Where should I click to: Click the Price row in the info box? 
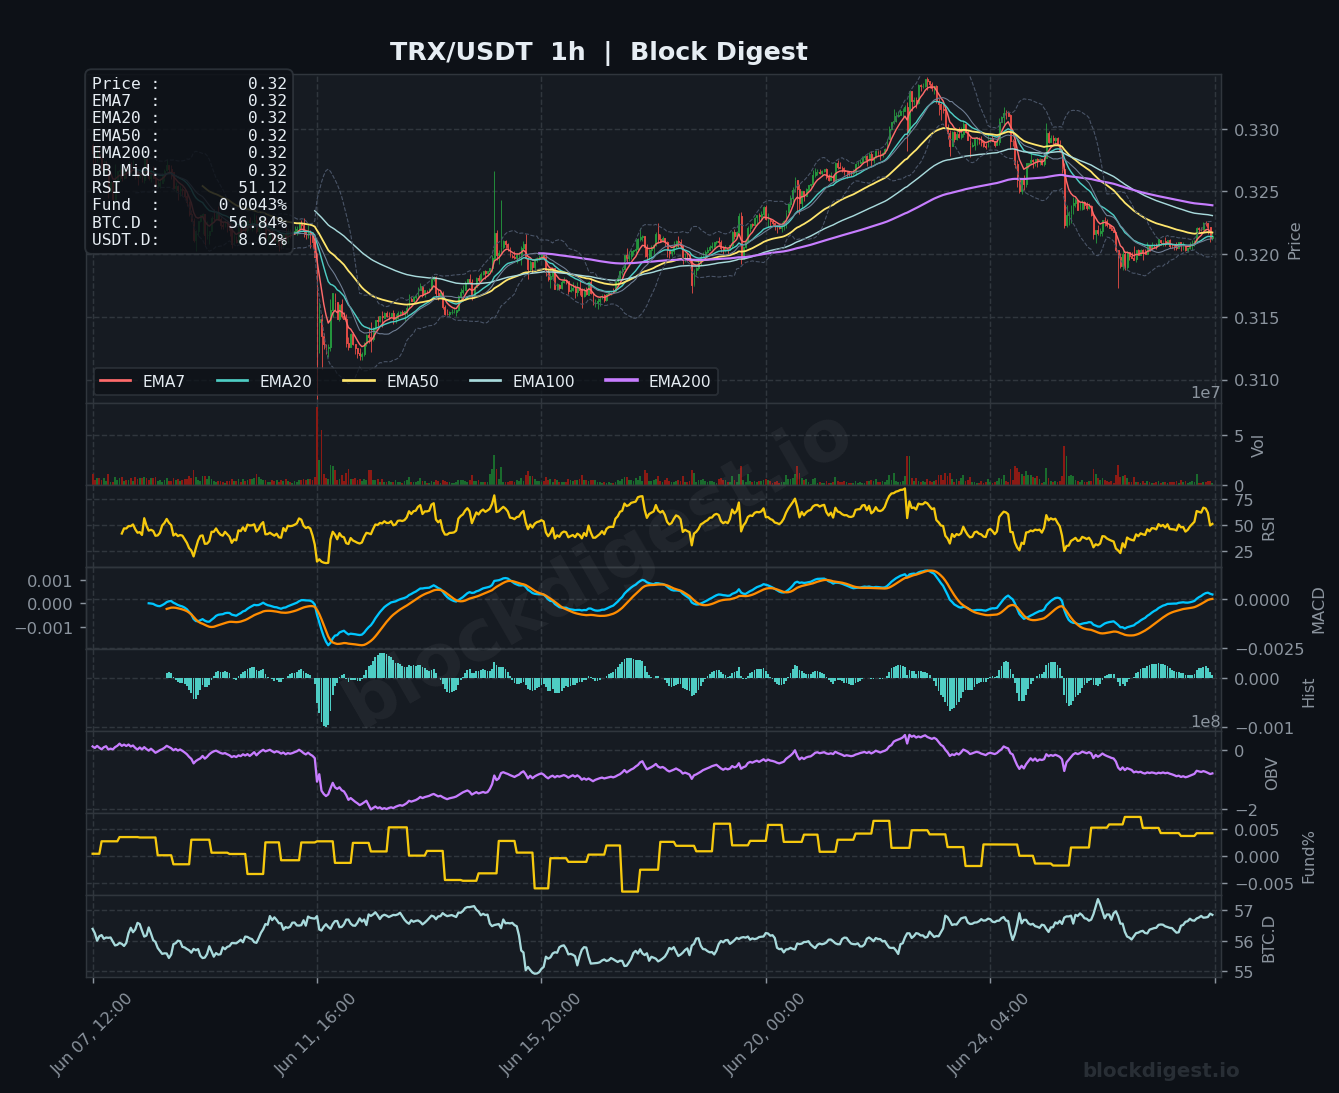189,84
